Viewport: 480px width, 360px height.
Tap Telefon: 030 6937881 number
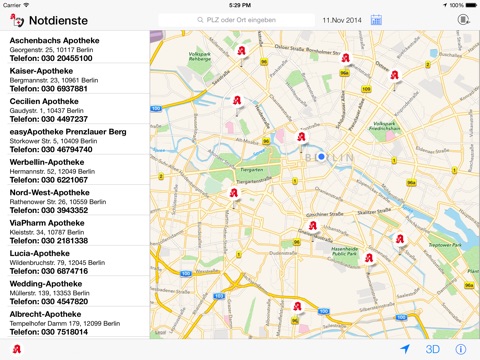tap(49, 89)
